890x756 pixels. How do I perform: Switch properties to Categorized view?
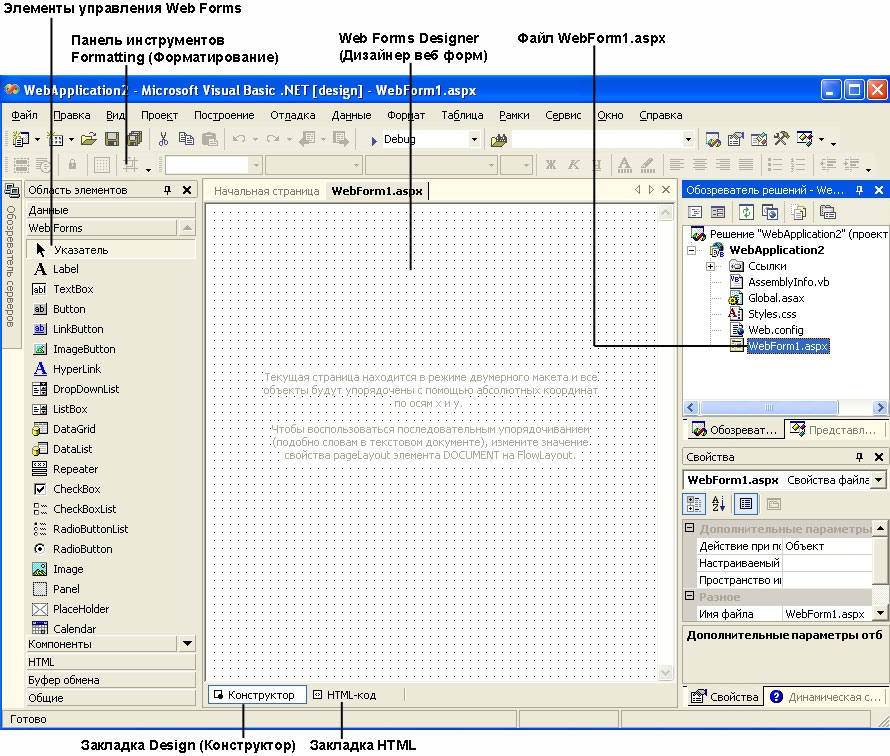[x=694, y=503]
